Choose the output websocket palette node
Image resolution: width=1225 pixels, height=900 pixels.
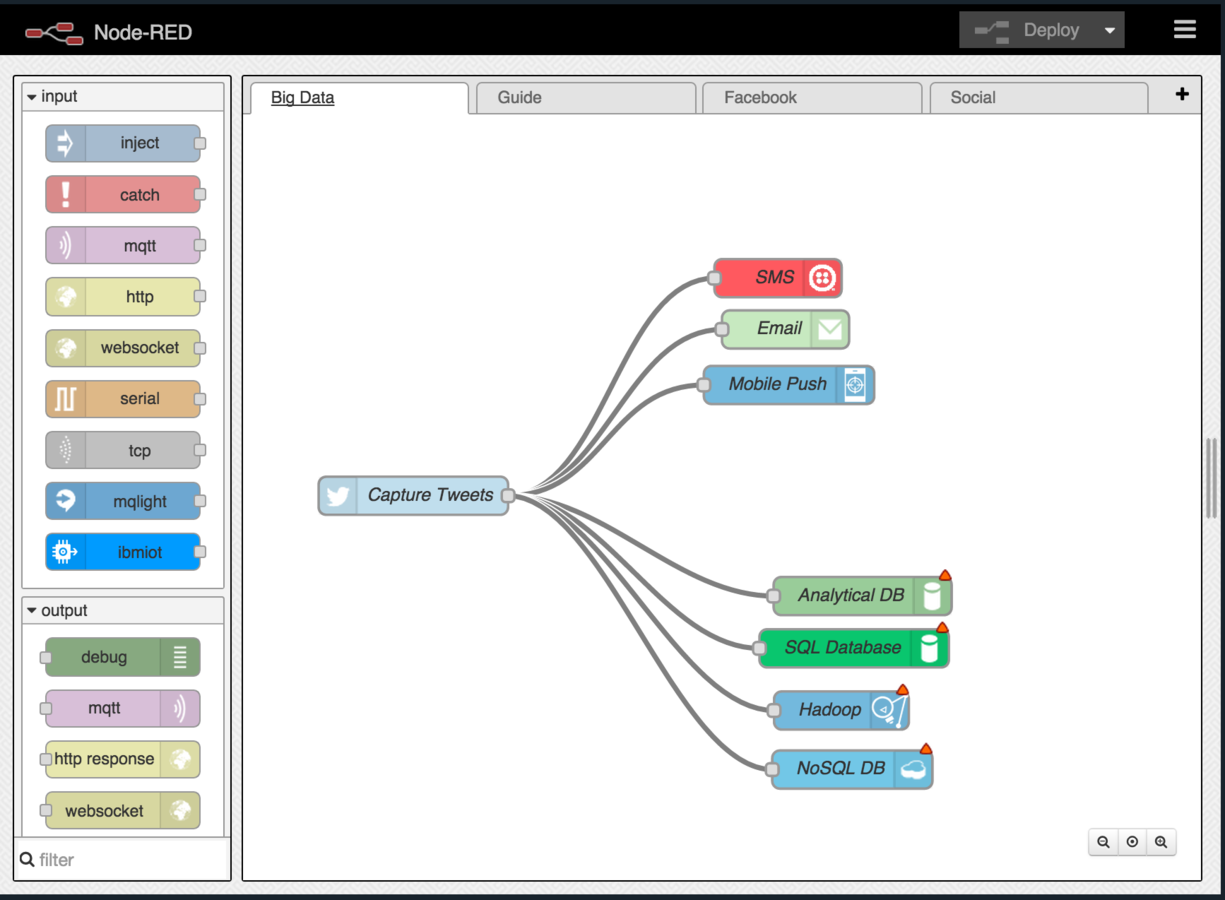point(123,811)
